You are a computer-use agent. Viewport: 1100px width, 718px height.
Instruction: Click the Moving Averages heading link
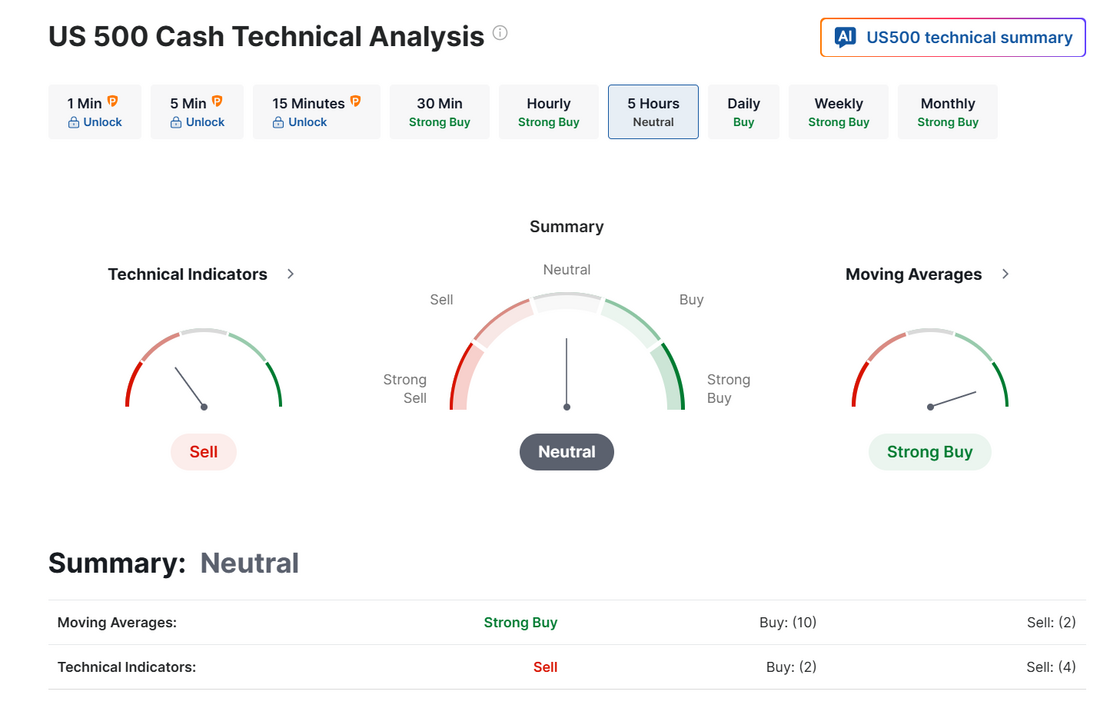tap(913, 274)
